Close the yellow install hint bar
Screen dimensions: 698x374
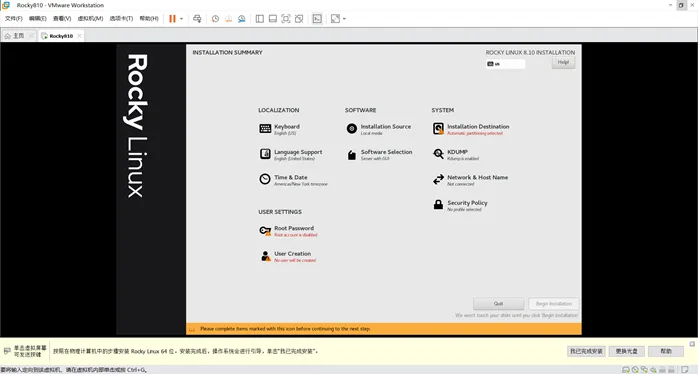(x=692, y=344)
